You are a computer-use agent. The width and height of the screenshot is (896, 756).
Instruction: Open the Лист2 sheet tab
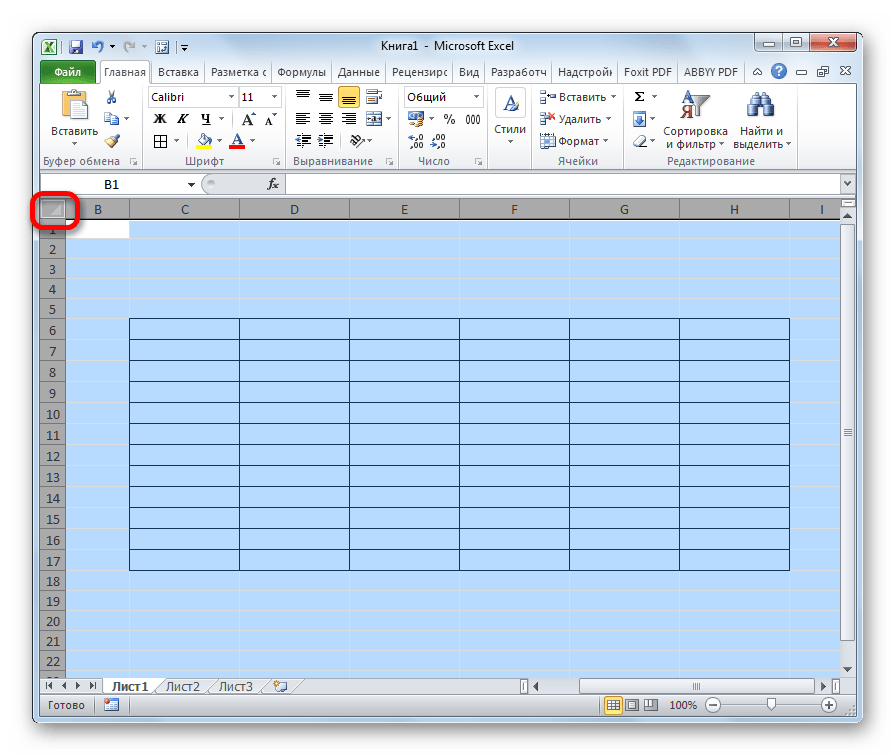(x=182, y=686)
